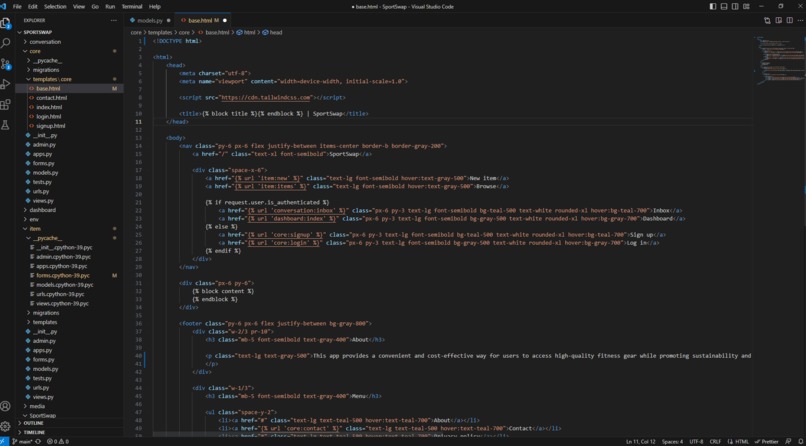The height and width of the screenshot is (446, 806).
Task: Open the Run and Debug view
Action: [6, 84]
